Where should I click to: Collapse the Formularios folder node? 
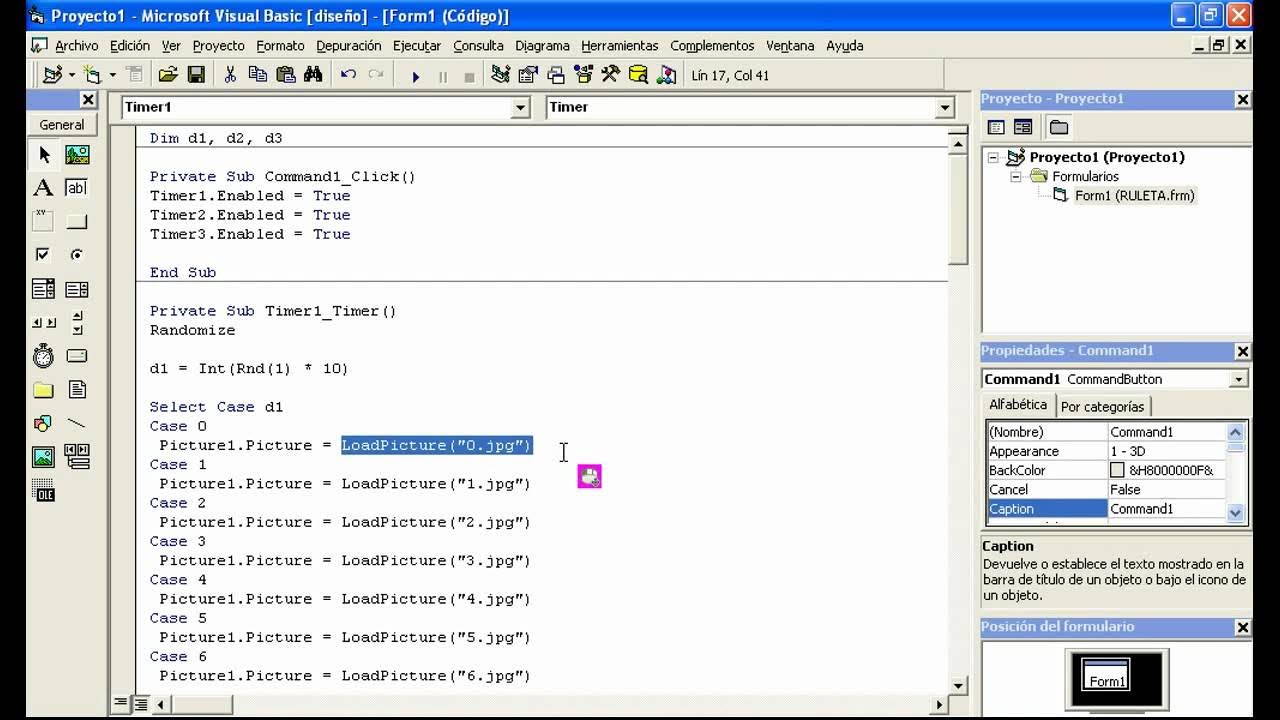point(1015,176)
